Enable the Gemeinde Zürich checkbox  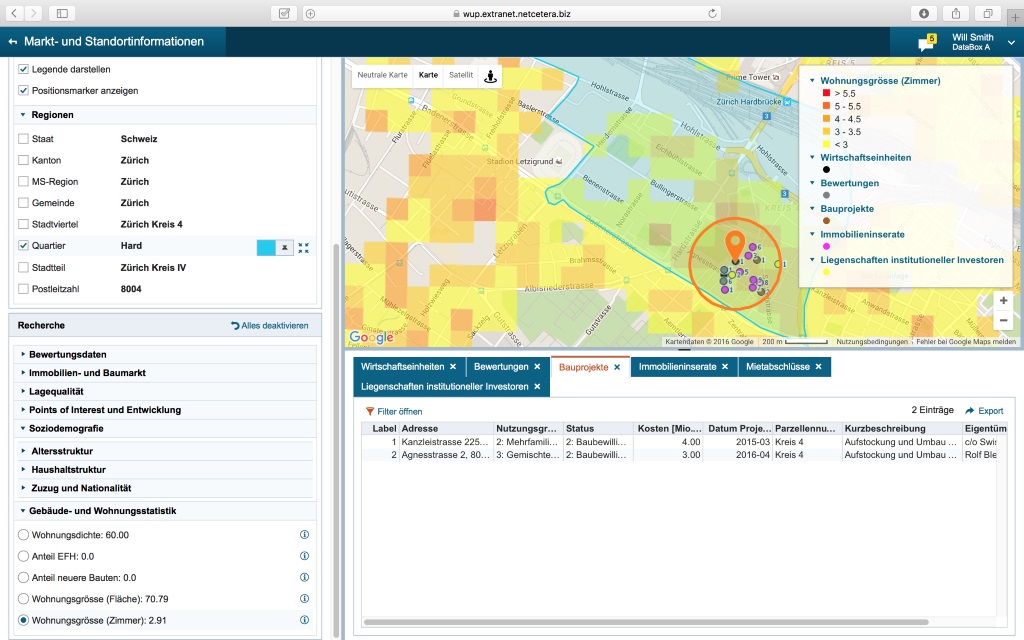tap(24, 203)
